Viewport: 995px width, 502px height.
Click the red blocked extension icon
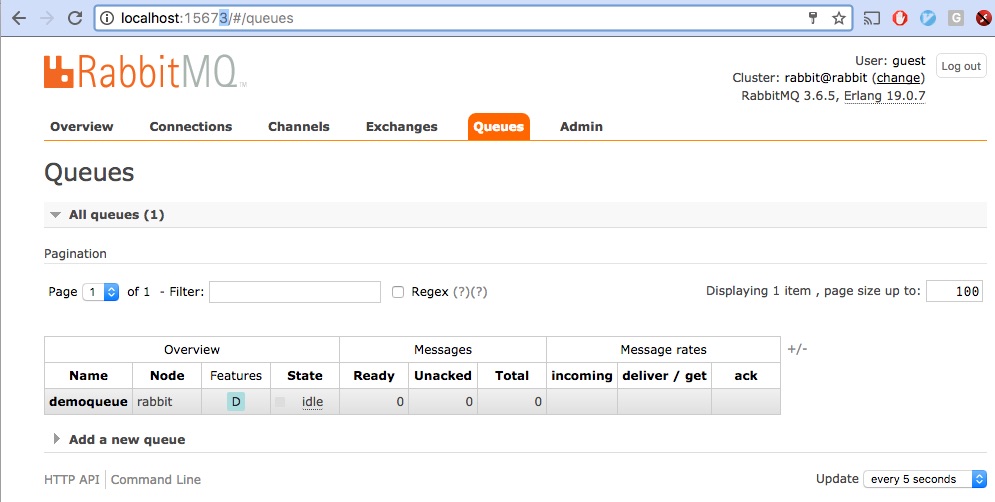click(x=984, y=18)
